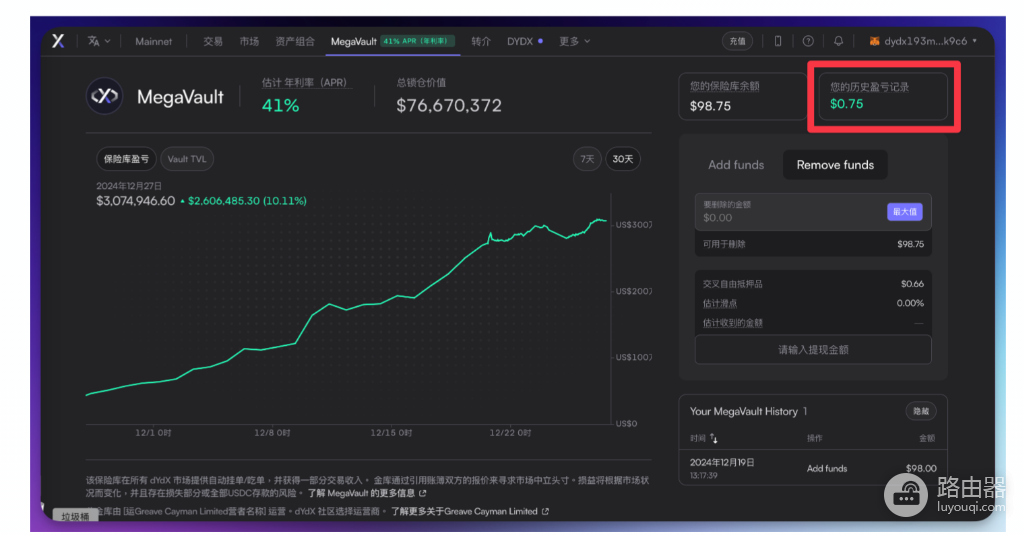The width and height of the screenshot is (1024, 535).
Task: Click the 请输入提现金额 submit button
Action: [813, 349]
